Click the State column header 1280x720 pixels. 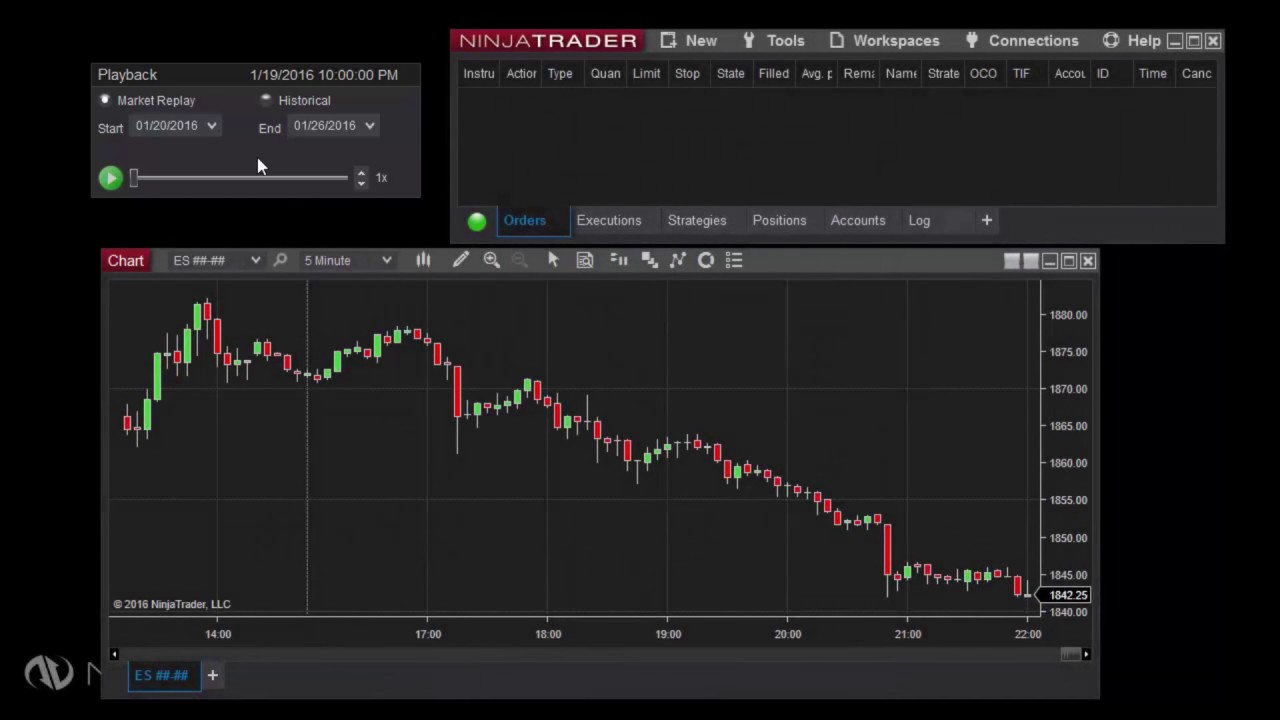[x=731, y=74]
